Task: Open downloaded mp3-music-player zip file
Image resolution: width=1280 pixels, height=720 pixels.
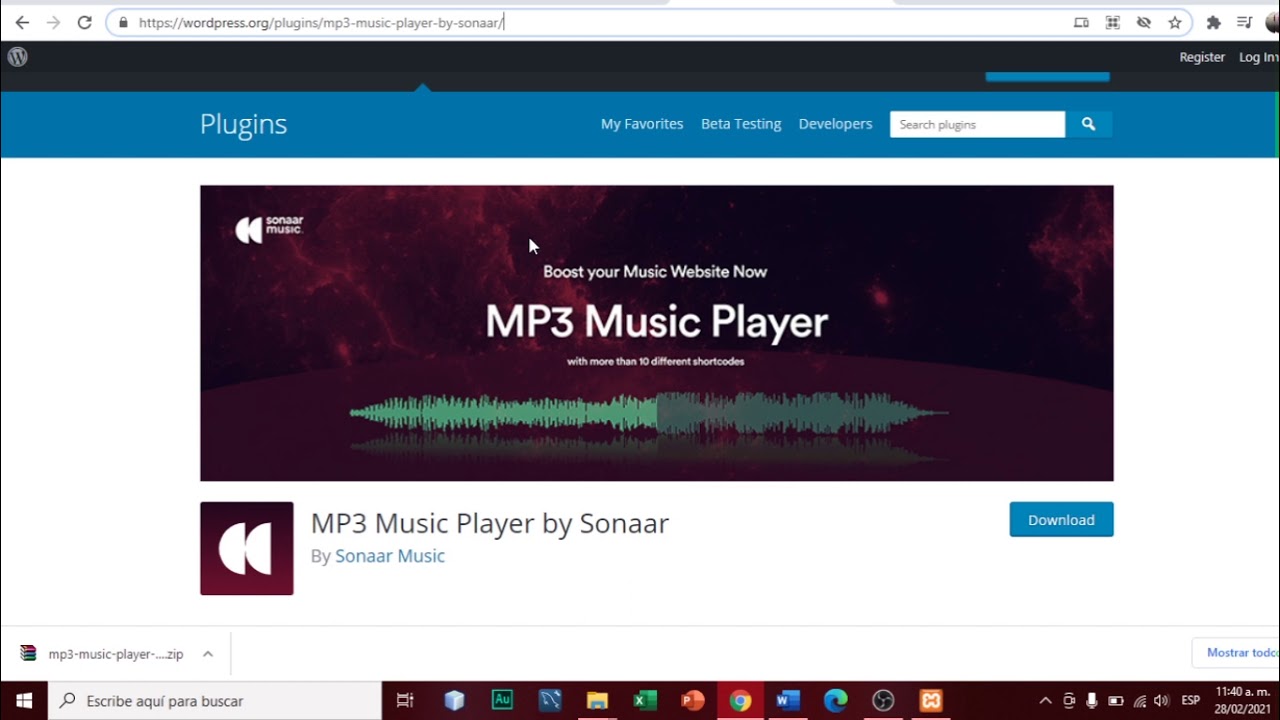Action: pos(104,654)
